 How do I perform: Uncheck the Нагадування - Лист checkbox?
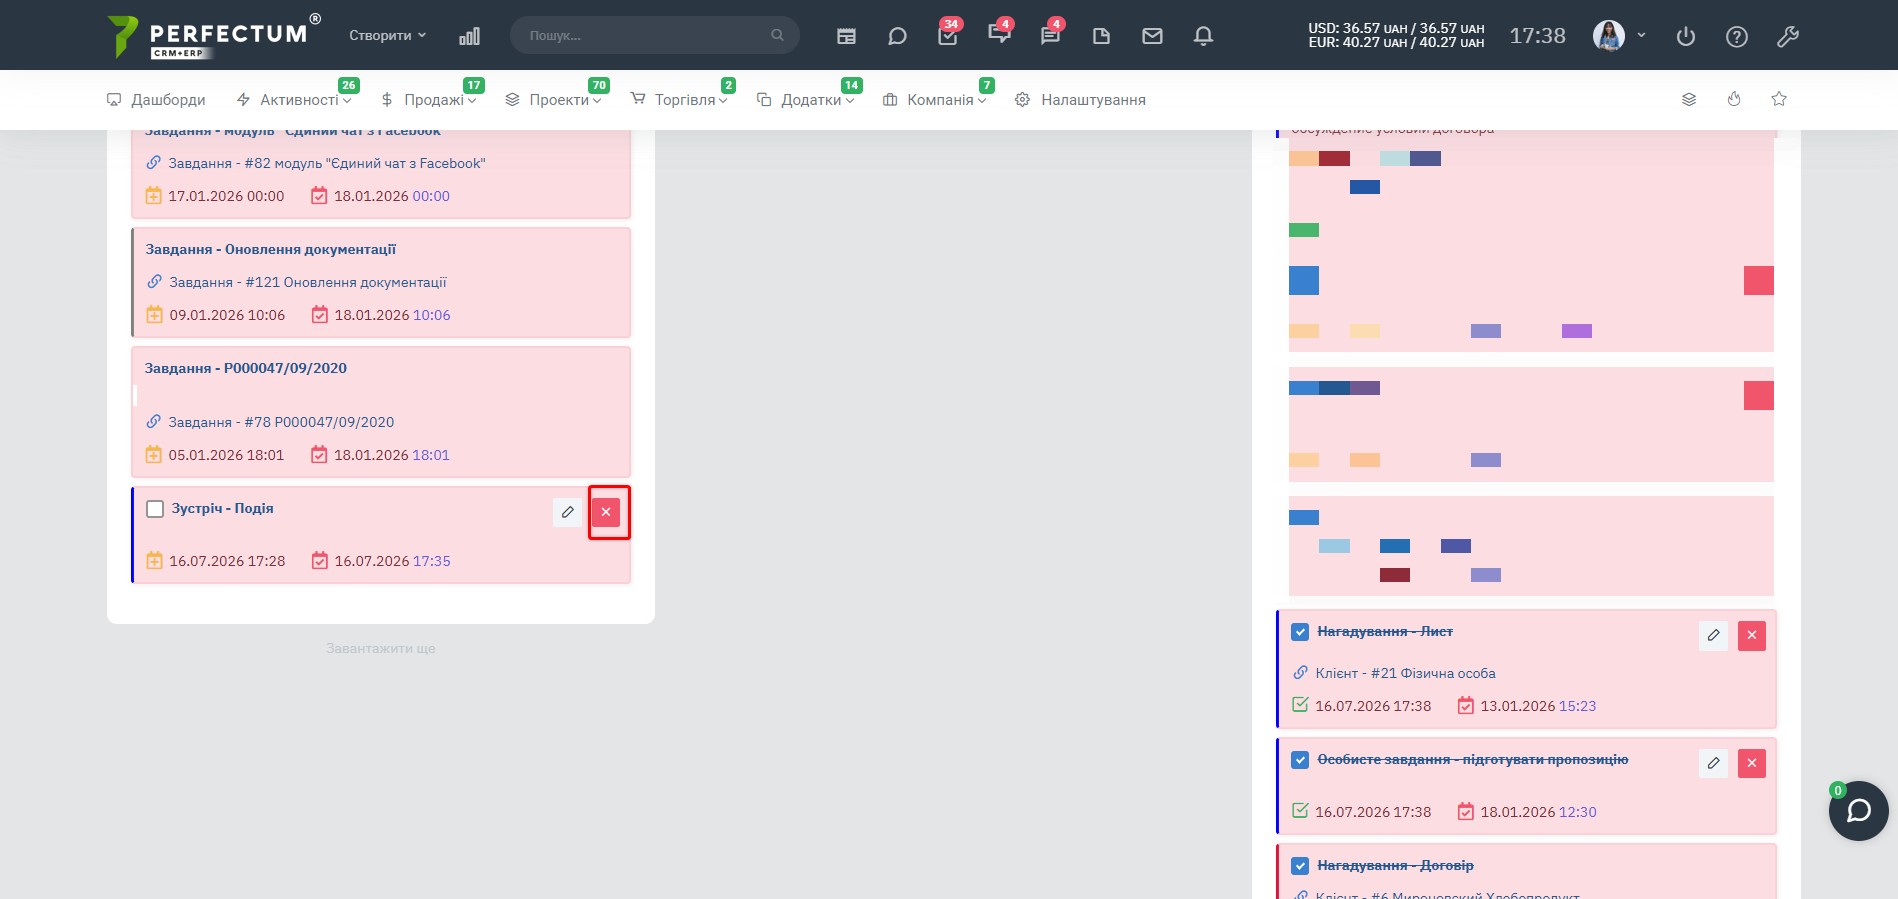click(1300, 632)
